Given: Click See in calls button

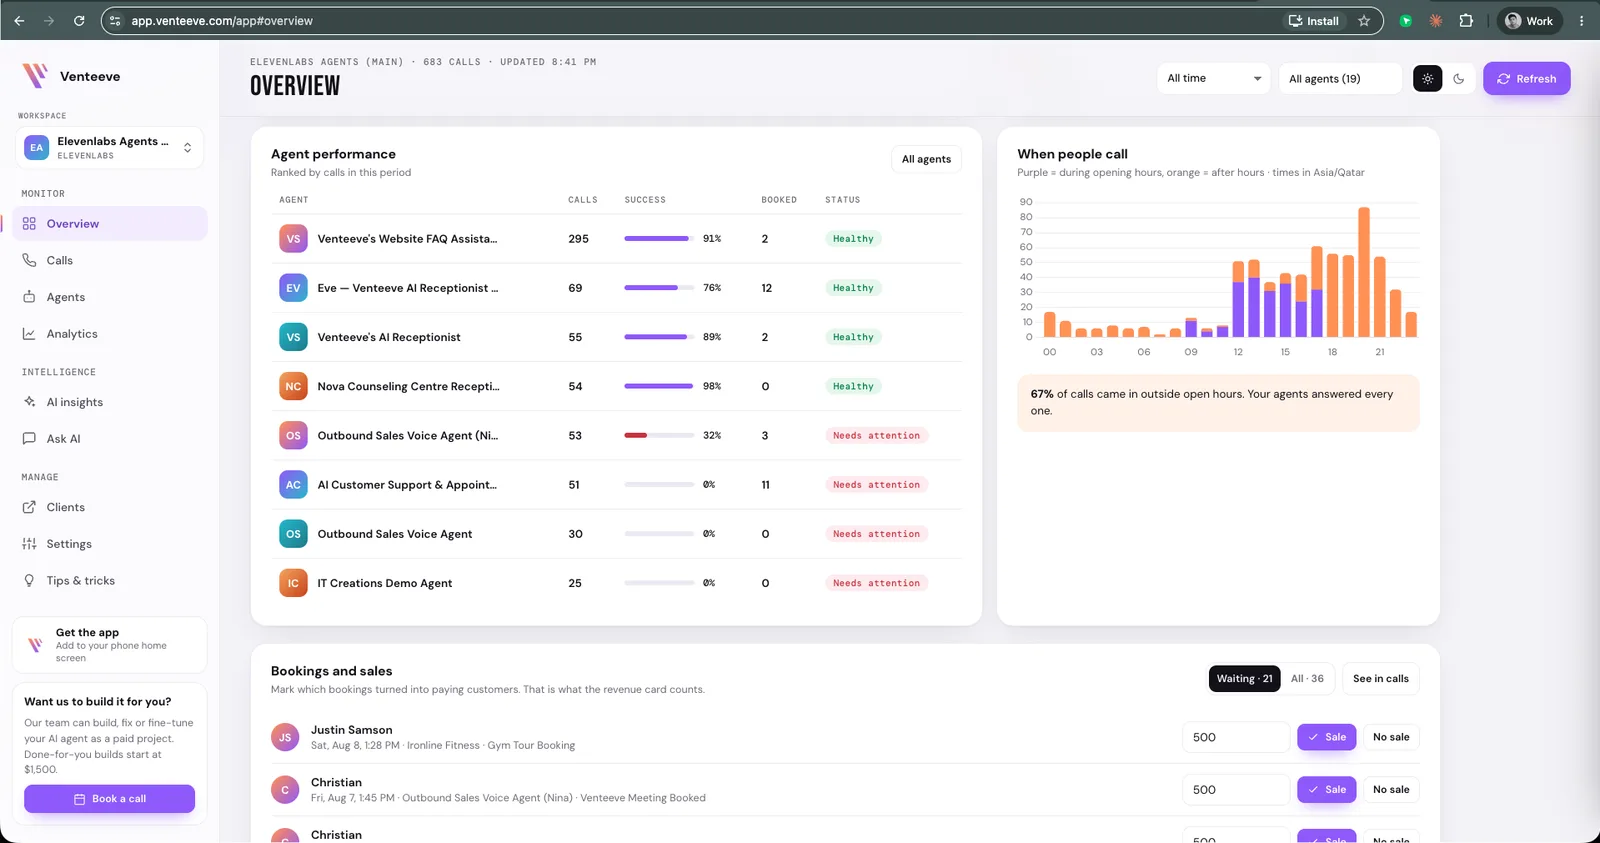Looking at the screenshot, I should [x=1381, y=679].
